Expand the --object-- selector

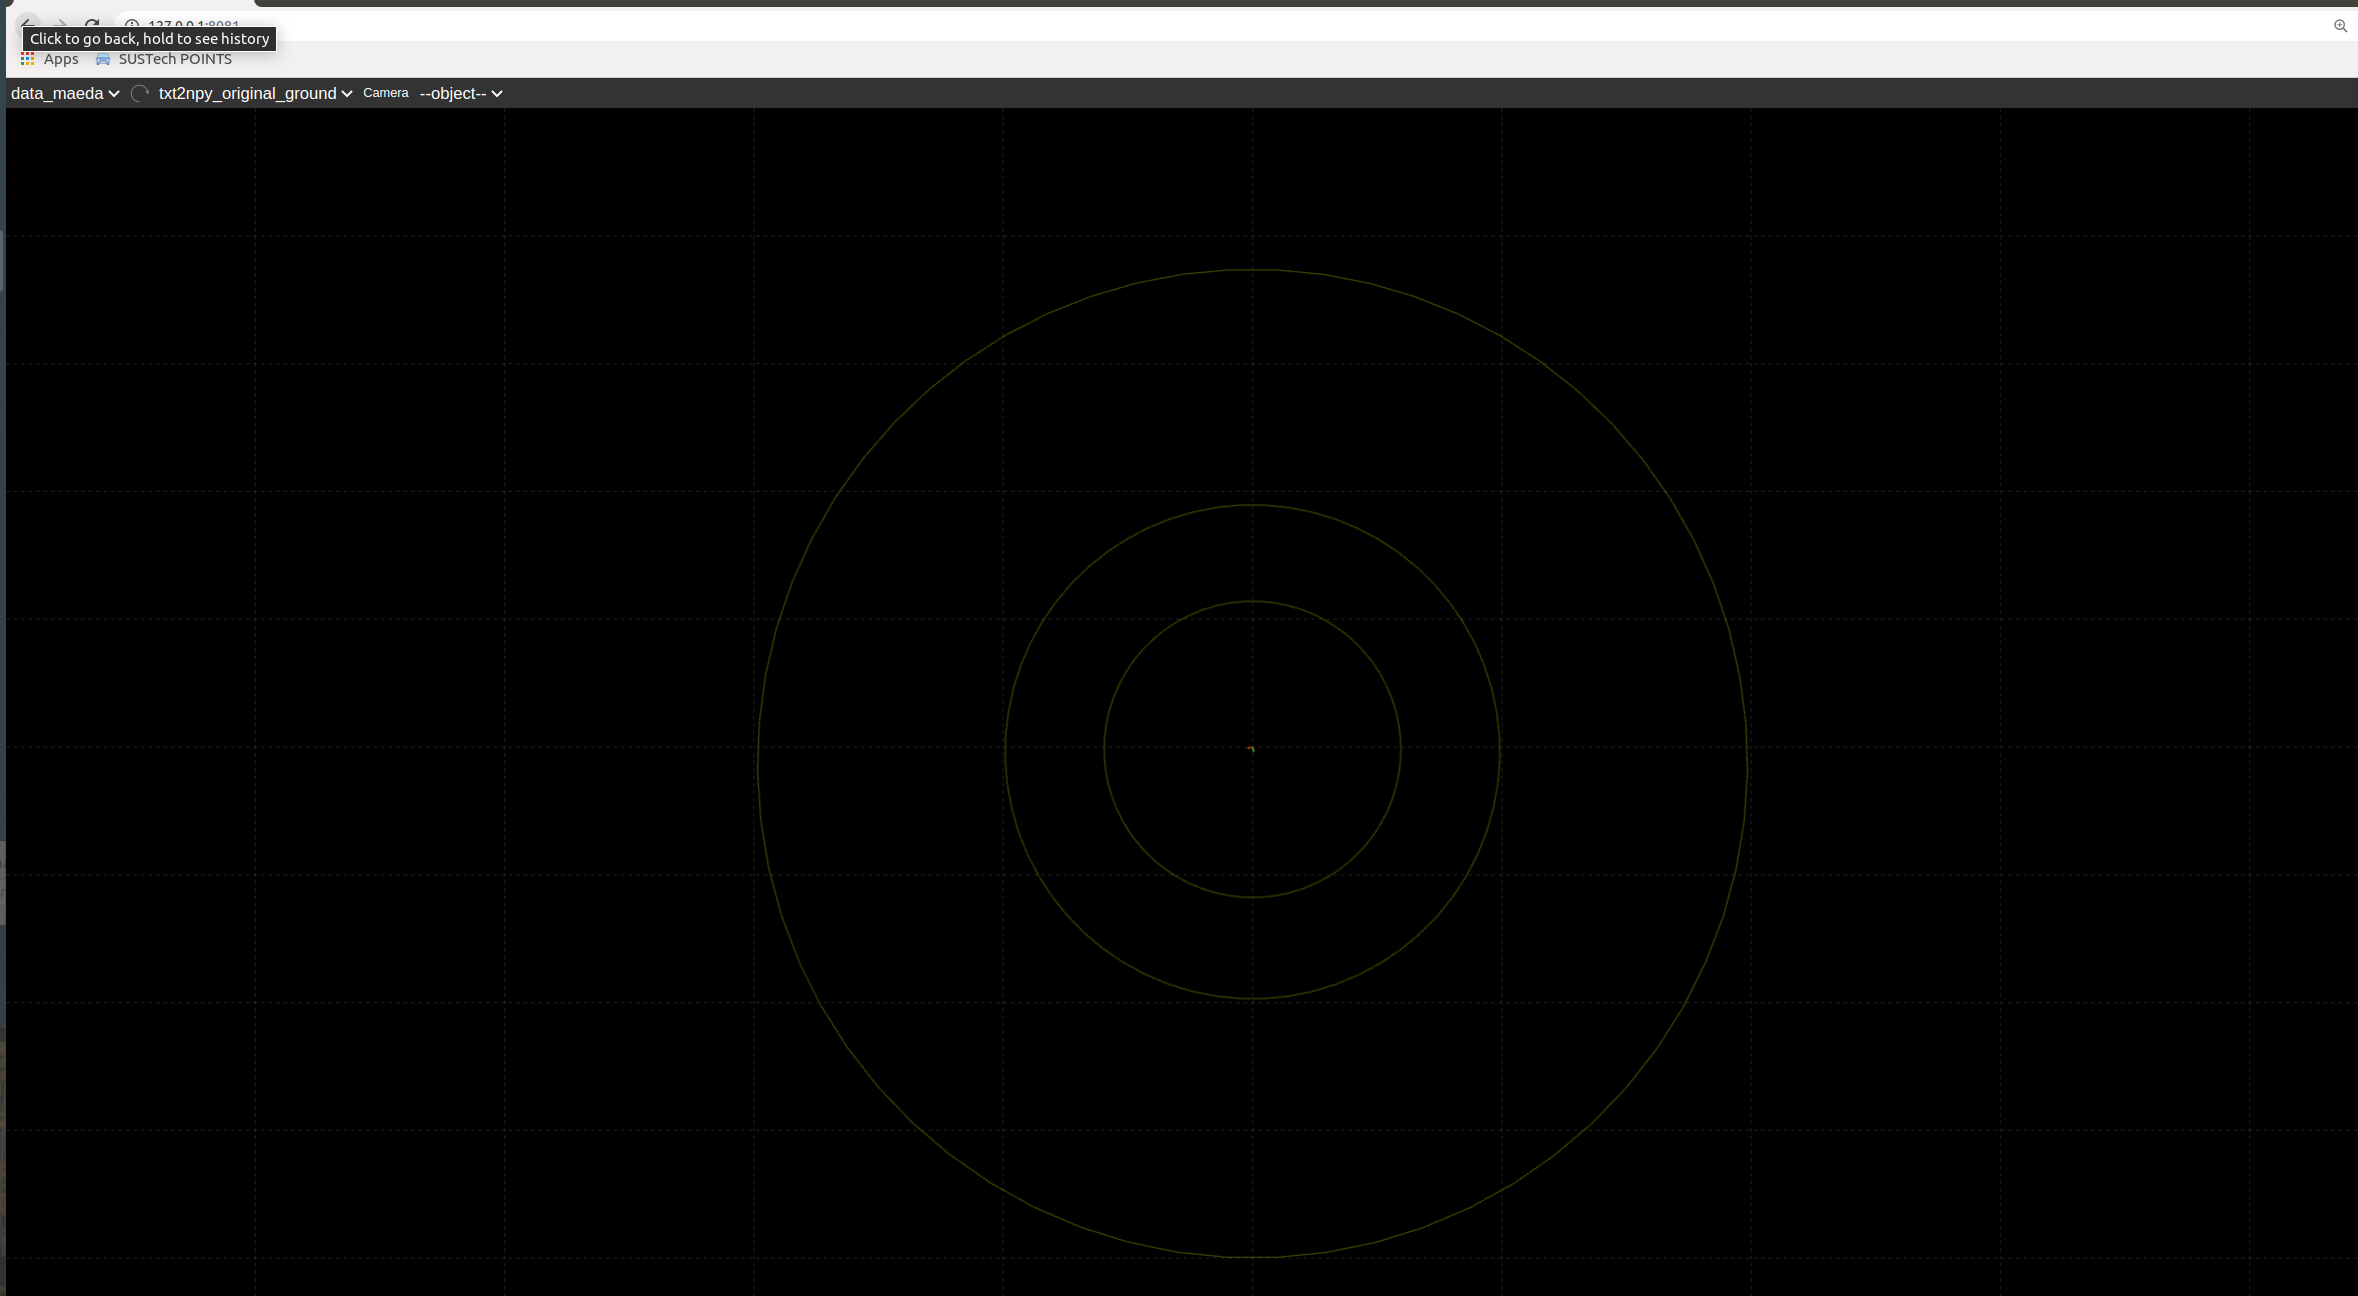(458, 93)
